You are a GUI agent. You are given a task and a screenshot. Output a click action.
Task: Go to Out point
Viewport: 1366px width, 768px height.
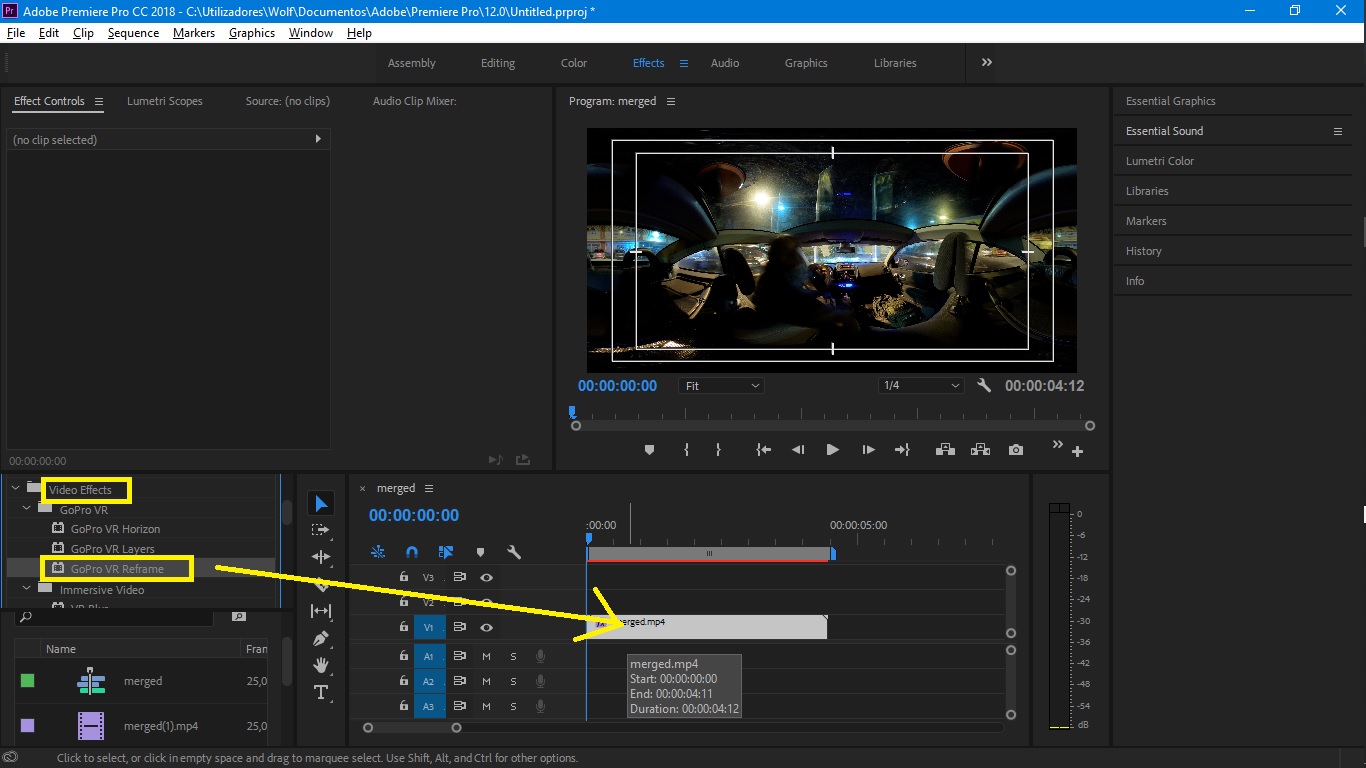tap(902, 450)
